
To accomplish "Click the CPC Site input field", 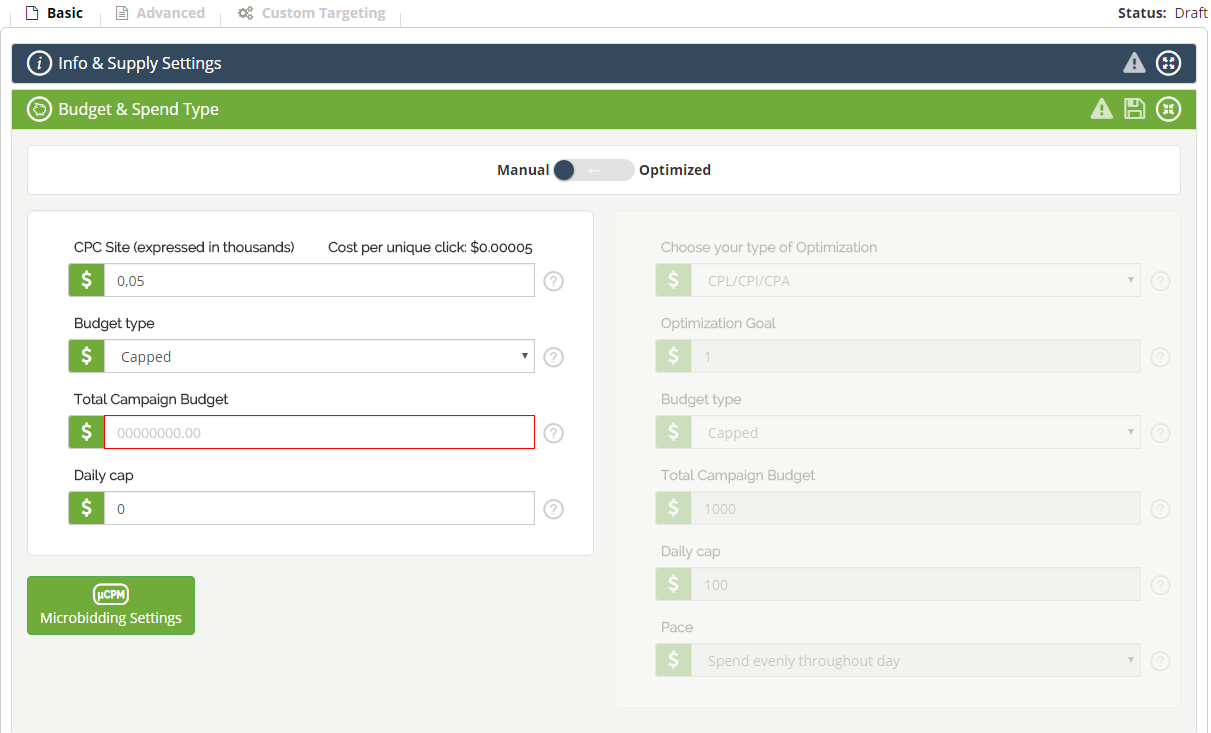I will pos(319,281).
